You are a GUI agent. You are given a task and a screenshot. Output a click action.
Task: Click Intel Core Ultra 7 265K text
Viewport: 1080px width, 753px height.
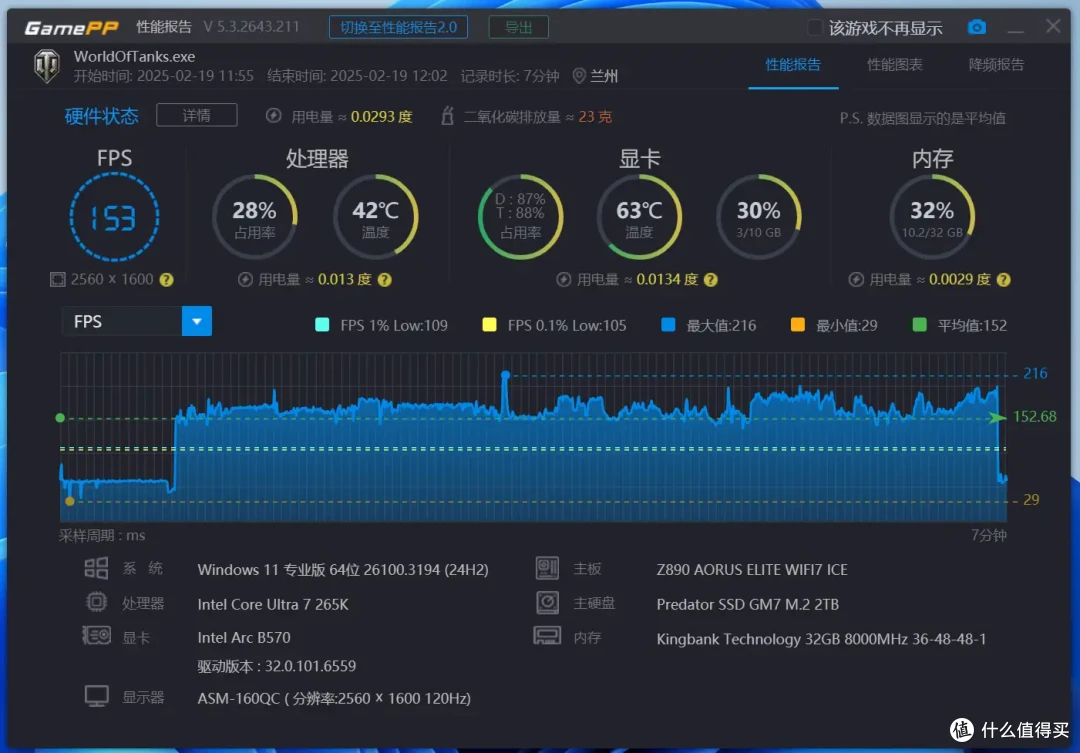pos(273,604)
